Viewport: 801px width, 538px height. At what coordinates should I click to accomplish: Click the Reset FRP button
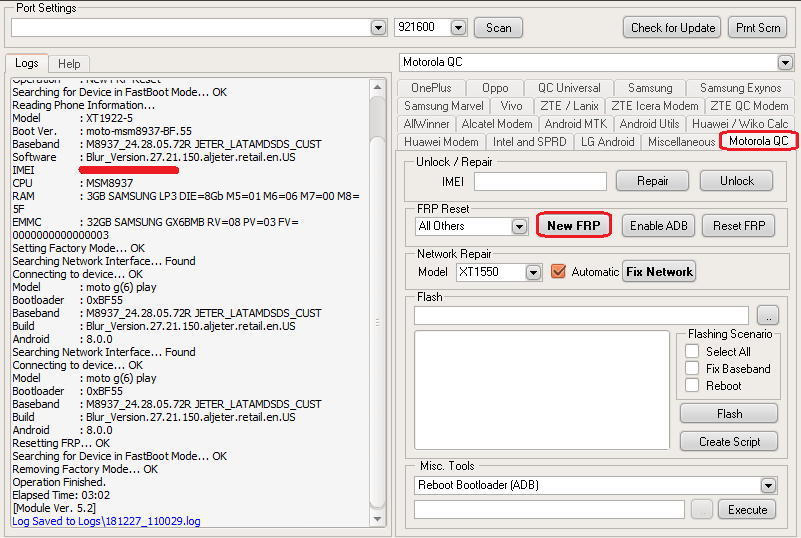(739, 226)
